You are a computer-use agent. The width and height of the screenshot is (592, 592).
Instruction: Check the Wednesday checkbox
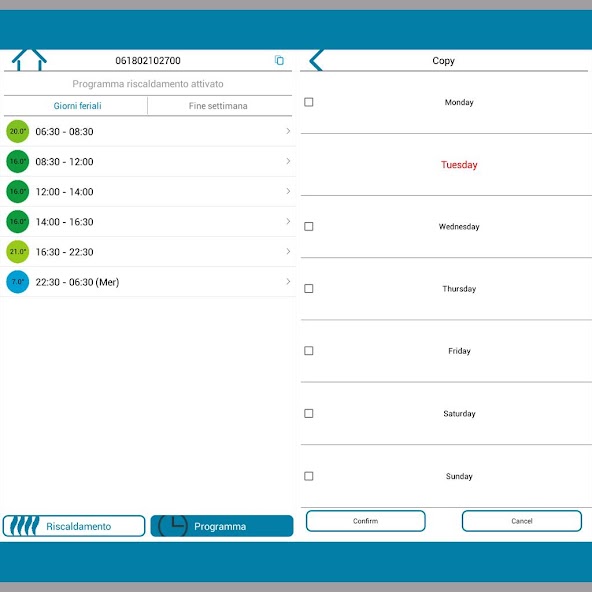point(308,227)
